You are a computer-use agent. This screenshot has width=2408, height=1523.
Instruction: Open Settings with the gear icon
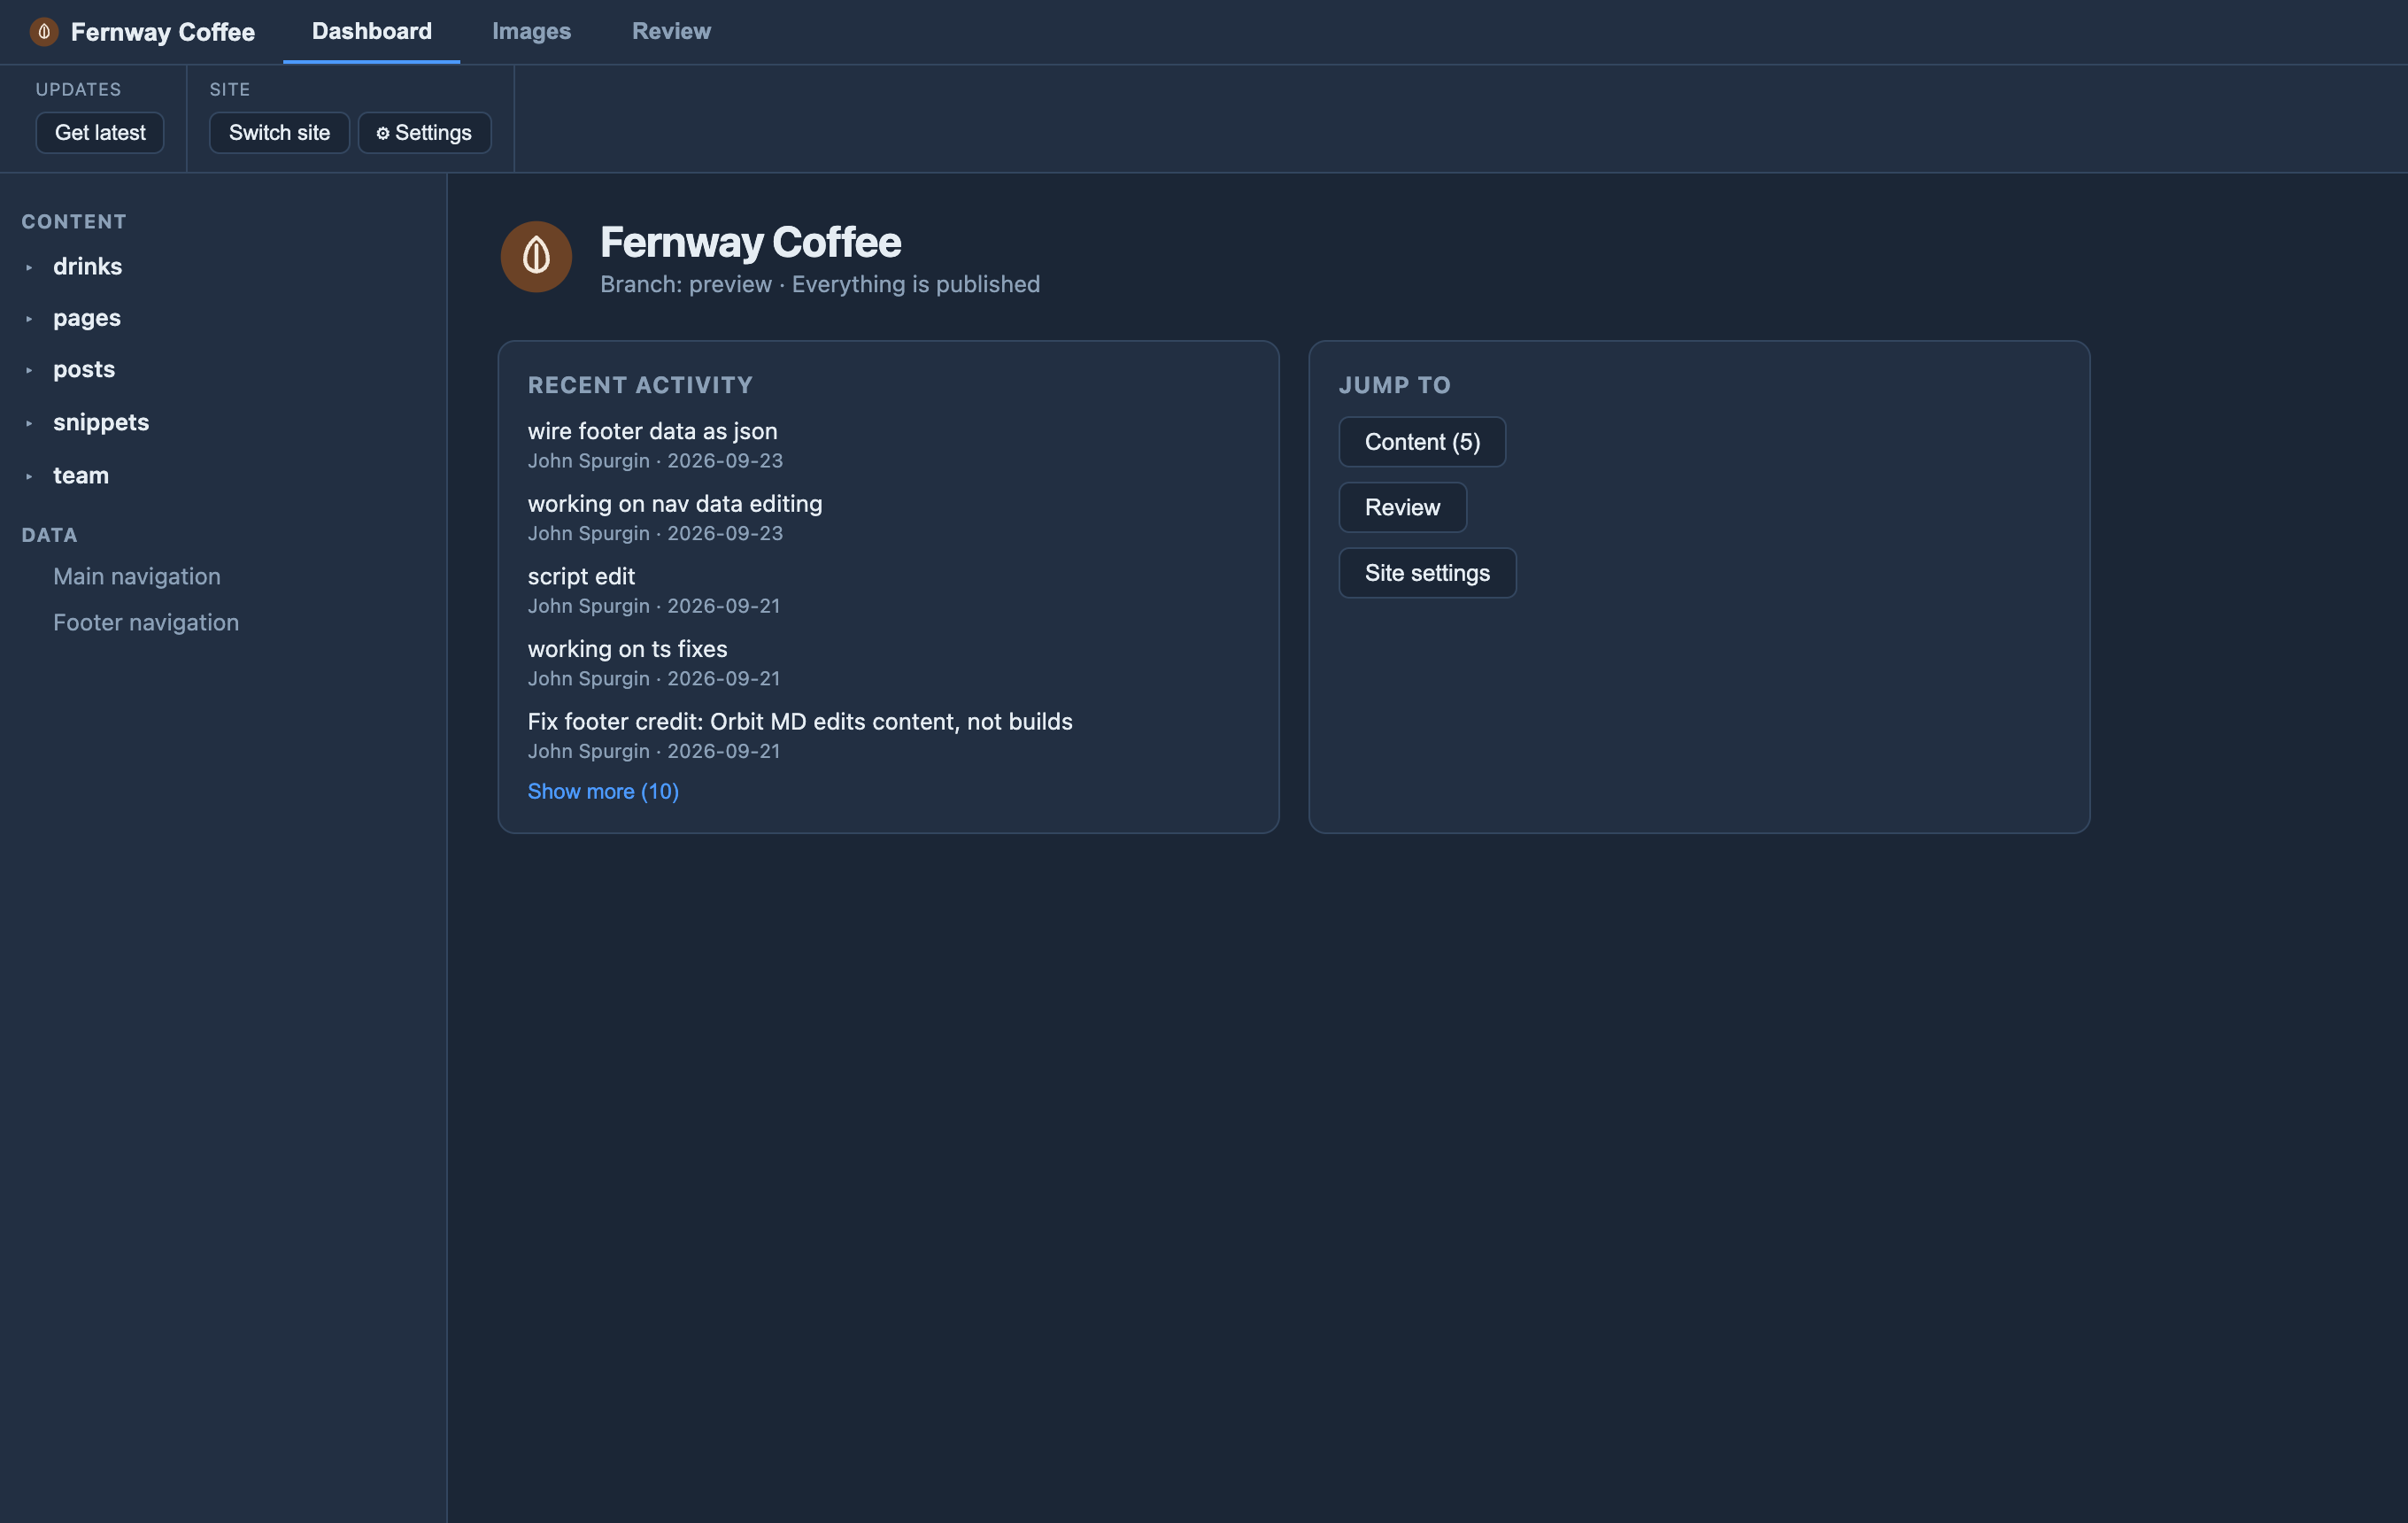point(424,133)
